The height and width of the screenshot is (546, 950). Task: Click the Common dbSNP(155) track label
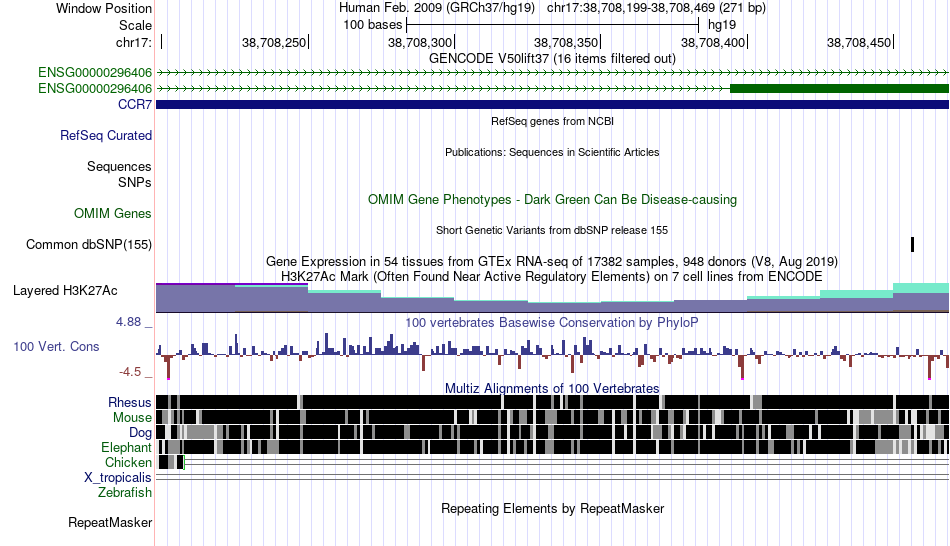[89, 244]
